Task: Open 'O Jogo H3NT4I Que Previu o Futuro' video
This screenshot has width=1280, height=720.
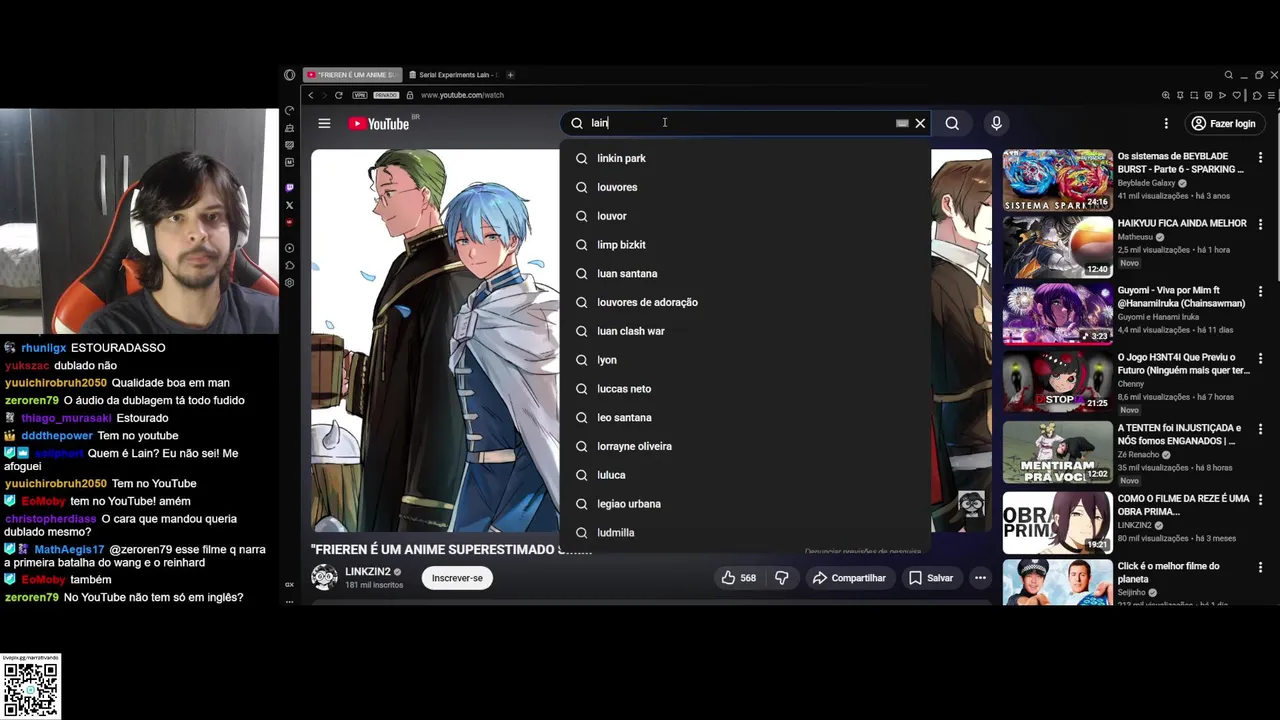Action: pos(1184,363)
